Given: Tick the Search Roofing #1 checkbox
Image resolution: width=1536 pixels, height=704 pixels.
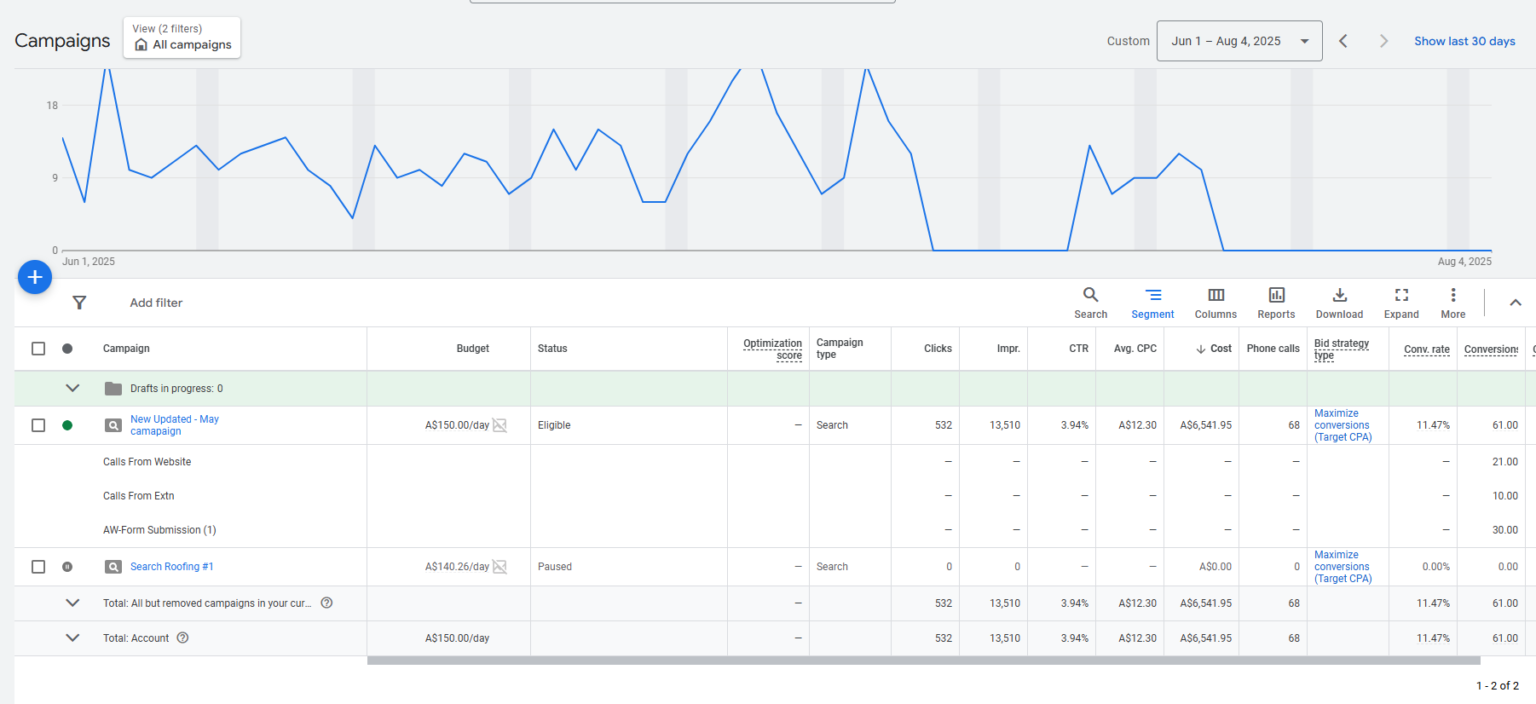Looking at the screenshot, I should (38, 567).
